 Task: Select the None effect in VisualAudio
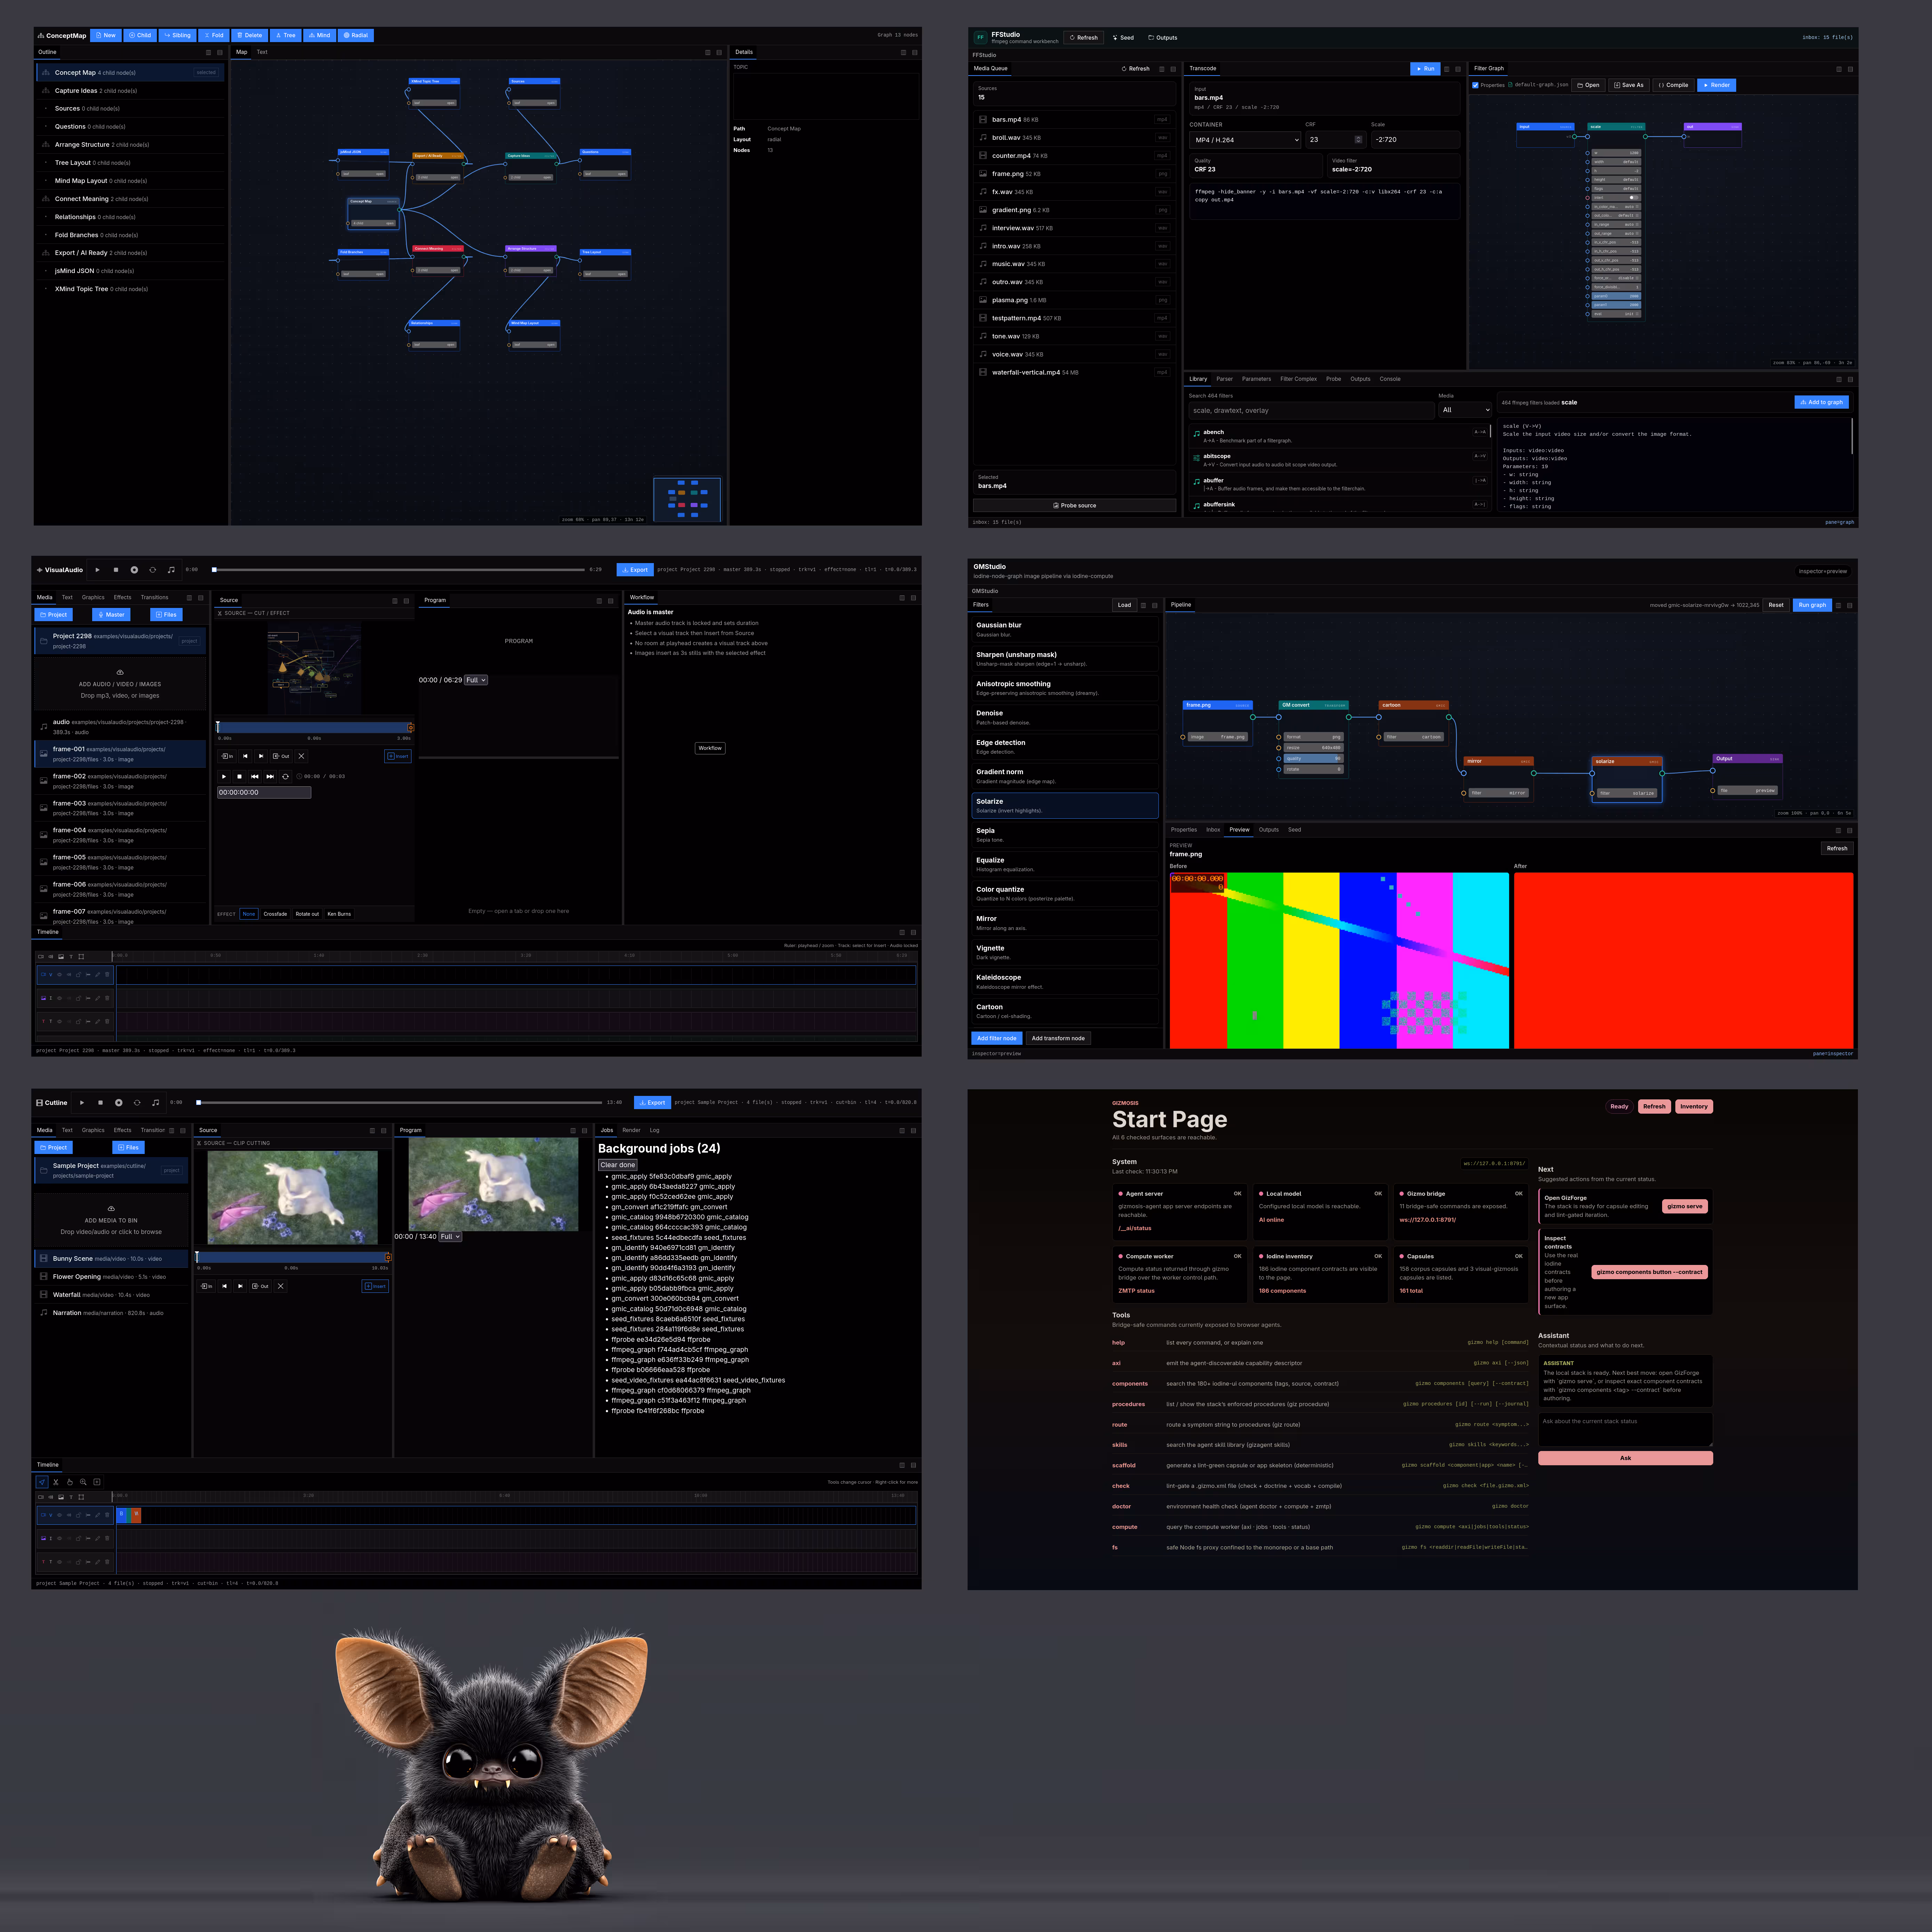(x=249, y=914)
